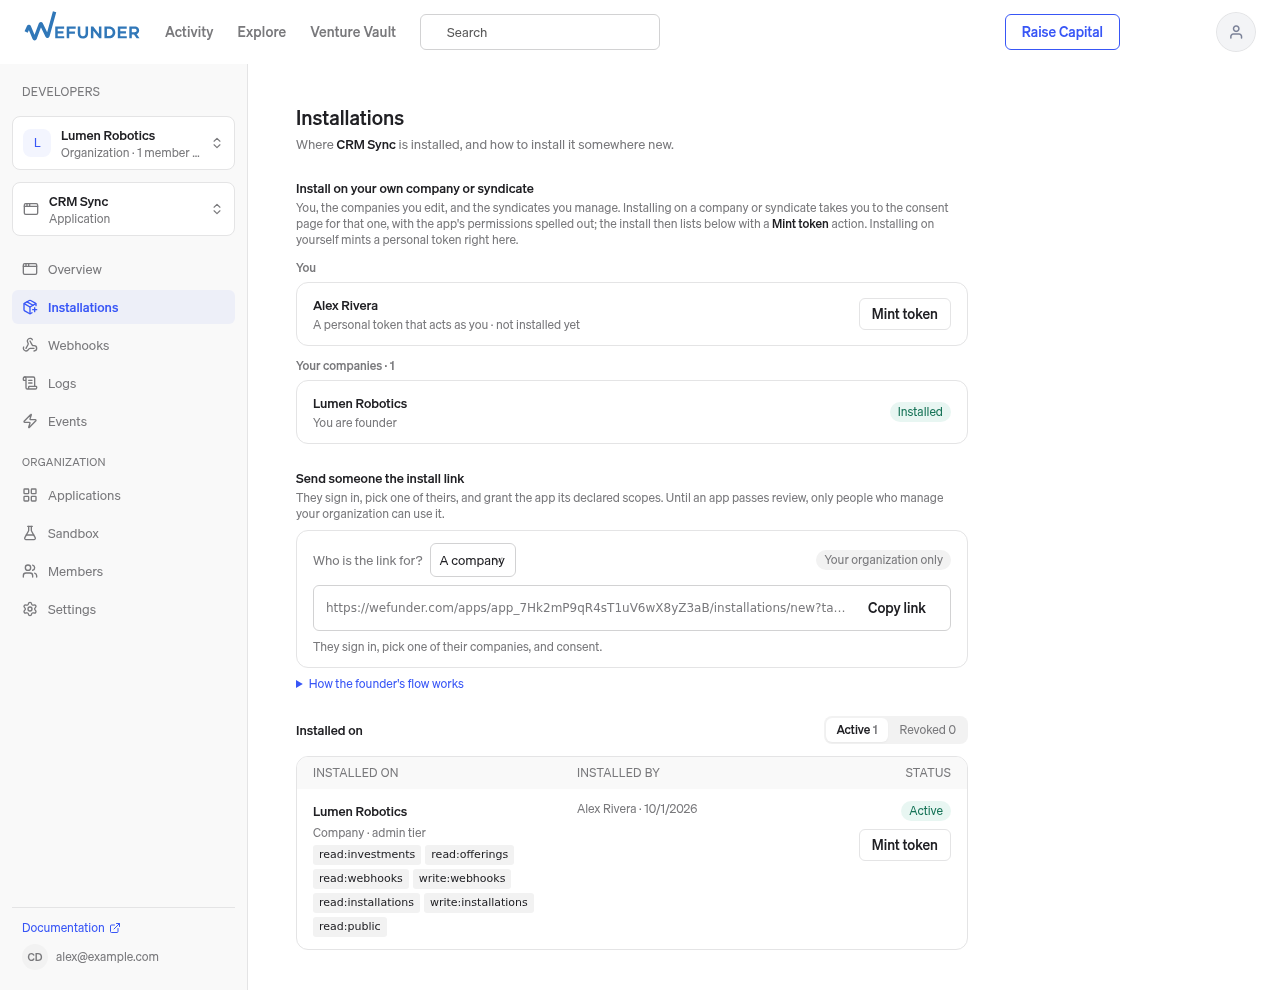The image size is (1265, 990).
Task: Open the user profile avatar menu
Action: tap(1235, 32)
